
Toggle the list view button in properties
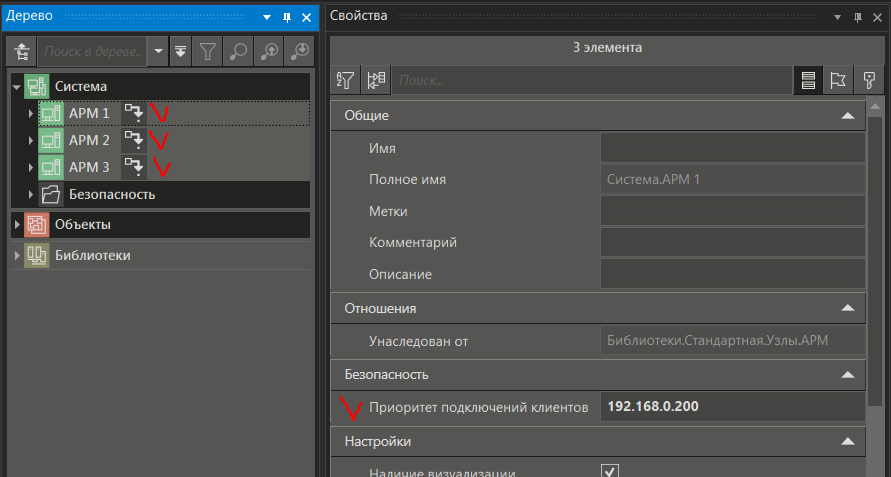pos(808,80)
